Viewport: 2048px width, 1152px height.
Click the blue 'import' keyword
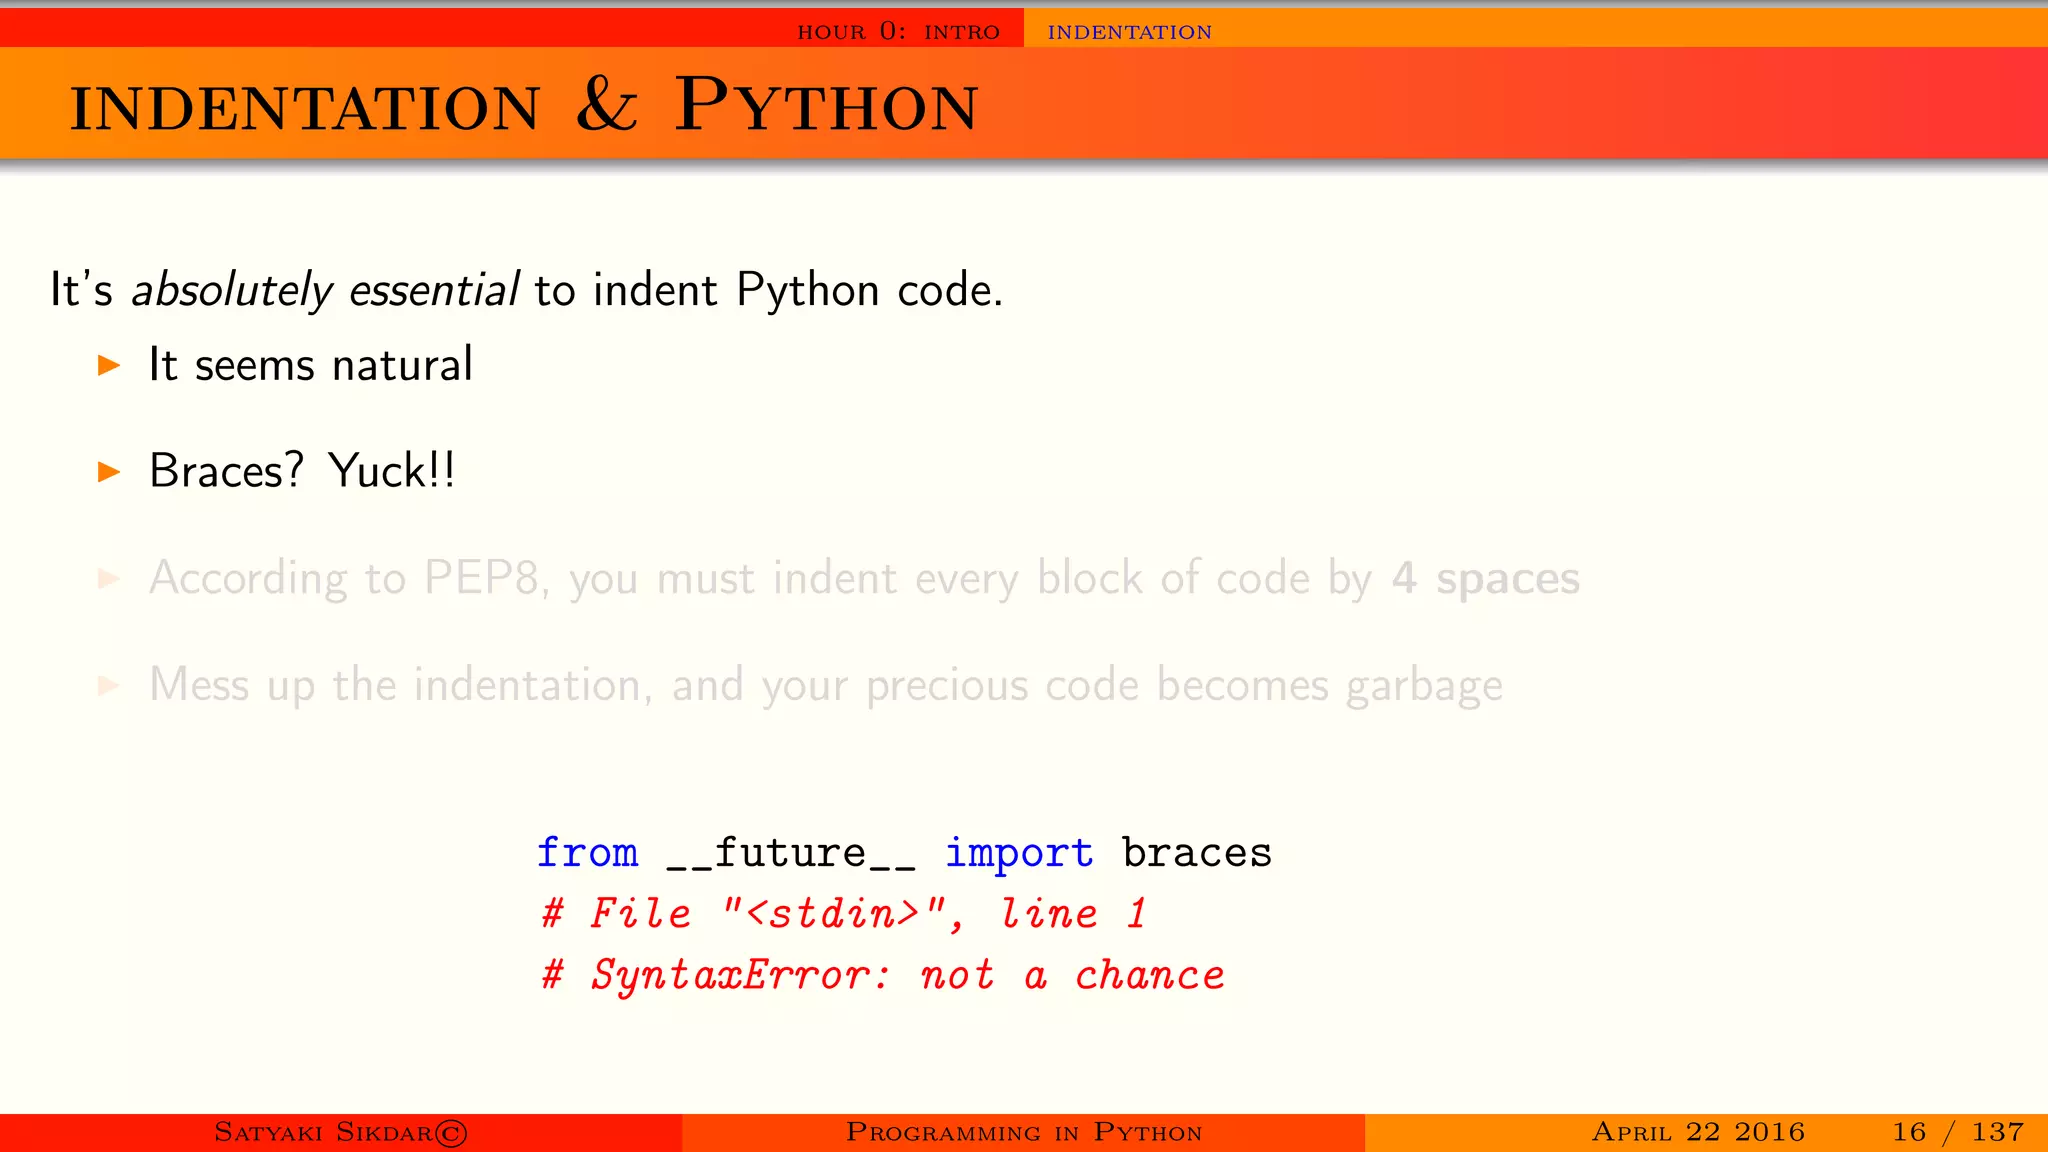1019,853
